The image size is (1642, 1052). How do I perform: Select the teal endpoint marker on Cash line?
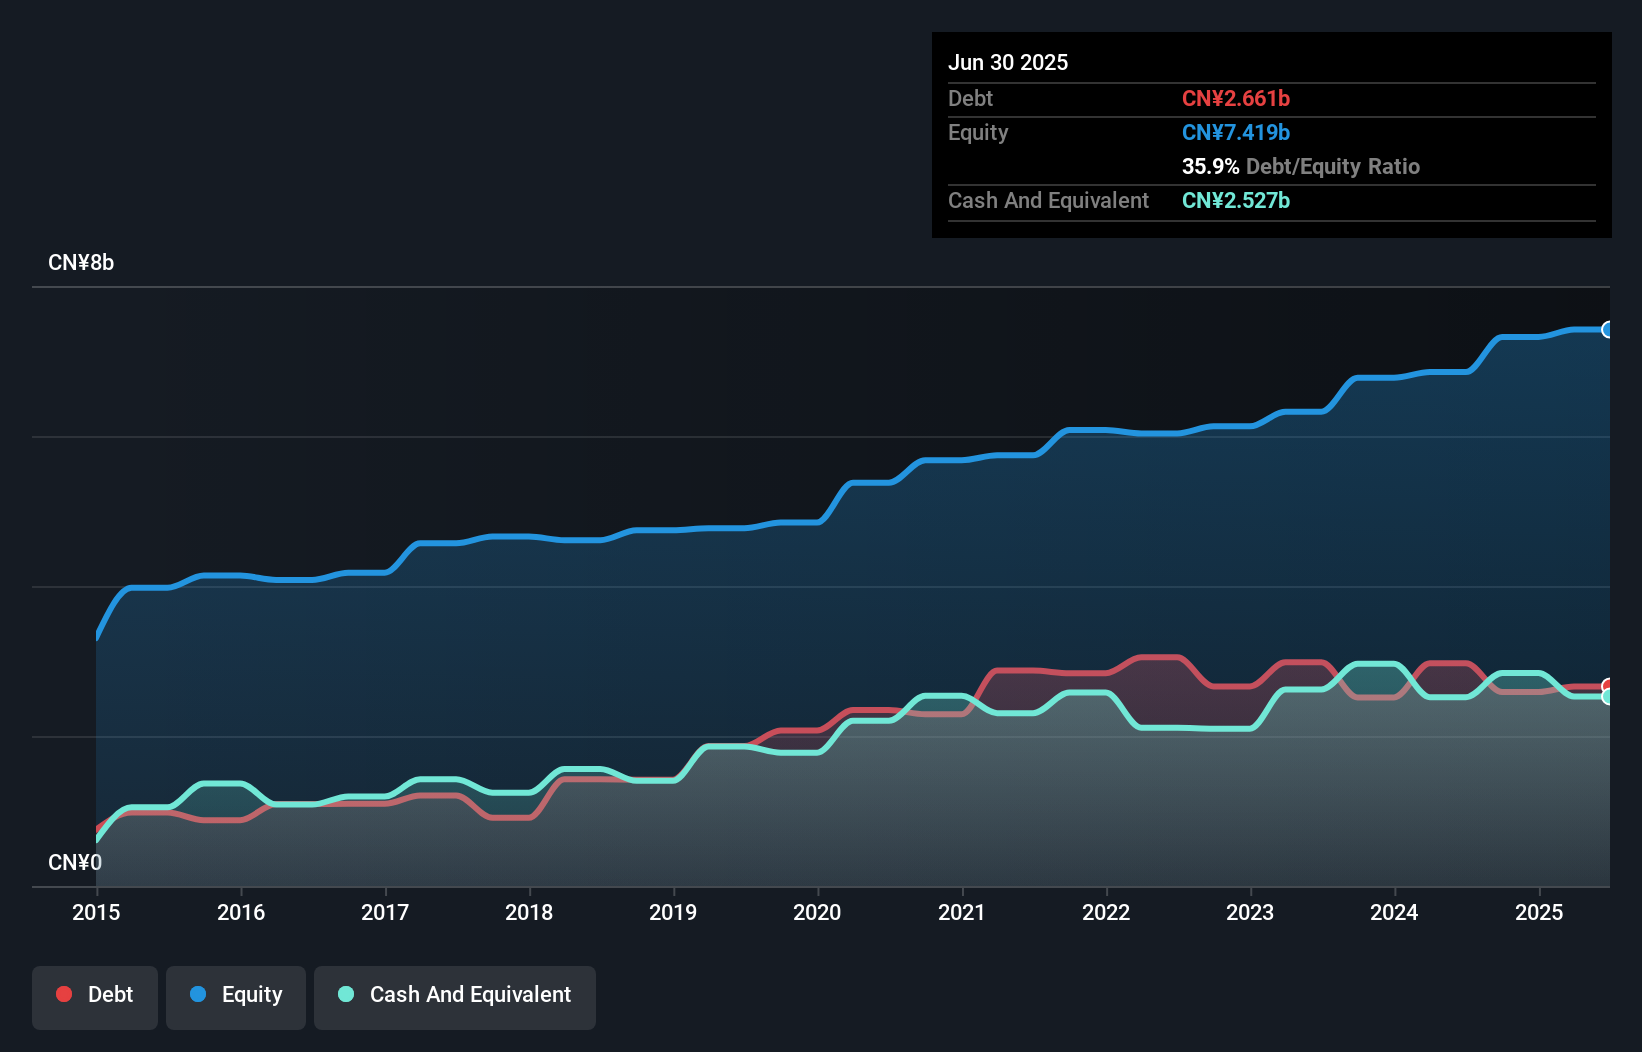point(1608,696)
